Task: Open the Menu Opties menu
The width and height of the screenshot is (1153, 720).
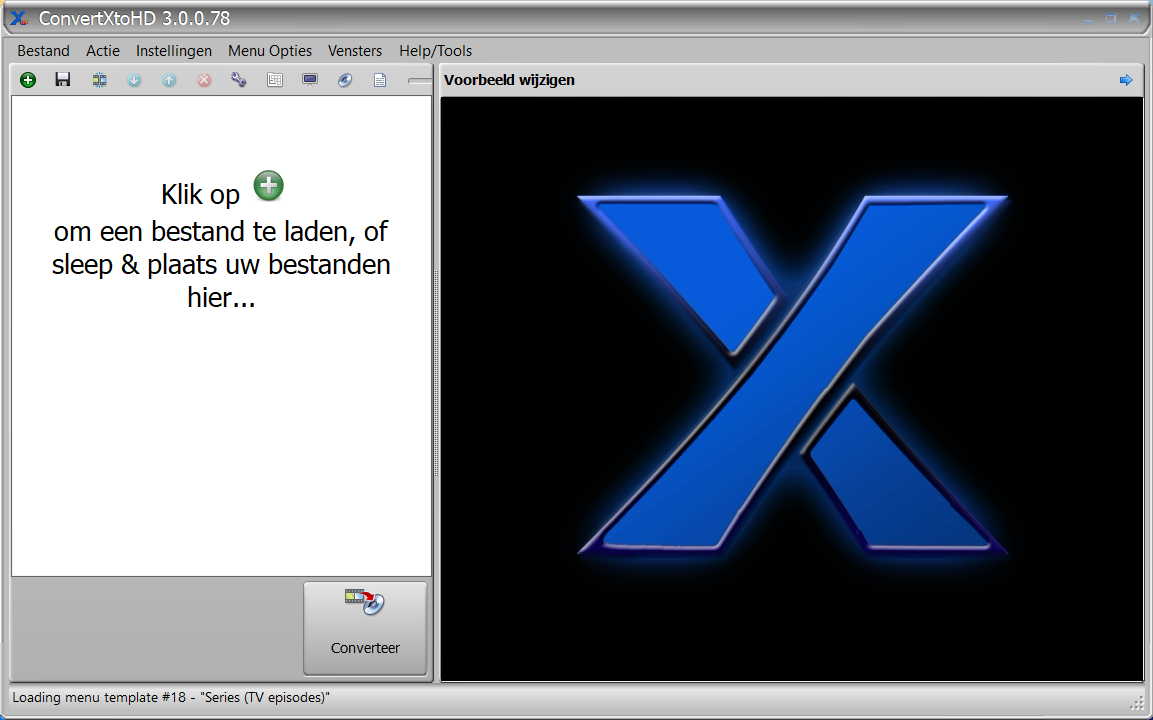Action: 270,51
